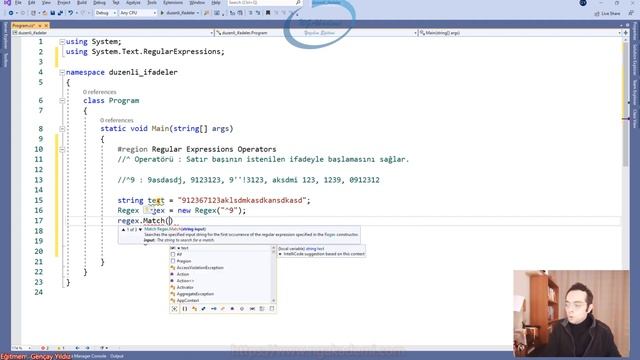Select 'Action<>' in the completion list
The height and width of the screenshot is (360, 640).
220,281
